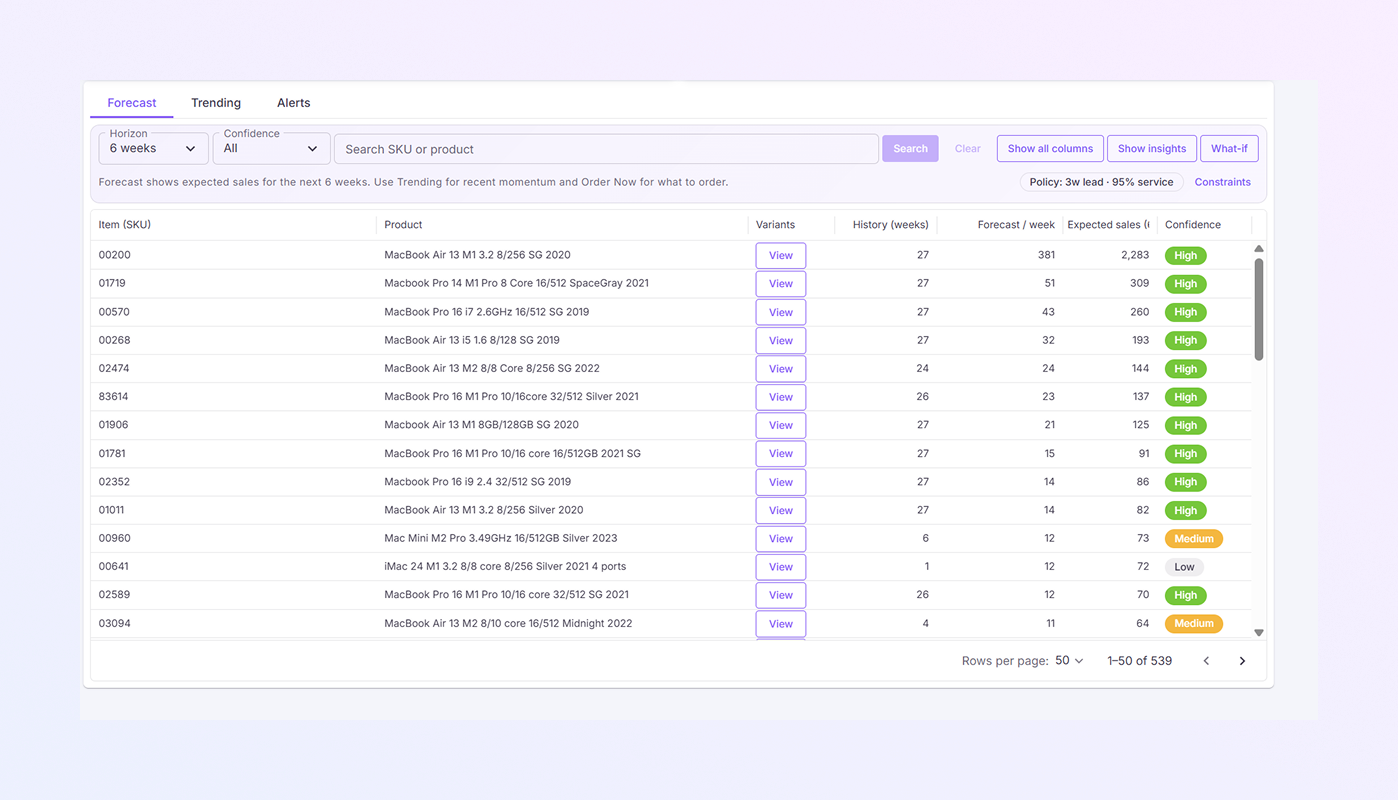This screenshot has width=1398, height=800.
Task: Click MacBook Air 13 M1 3.2 8/256 Silver 2020
Action: 483,510
